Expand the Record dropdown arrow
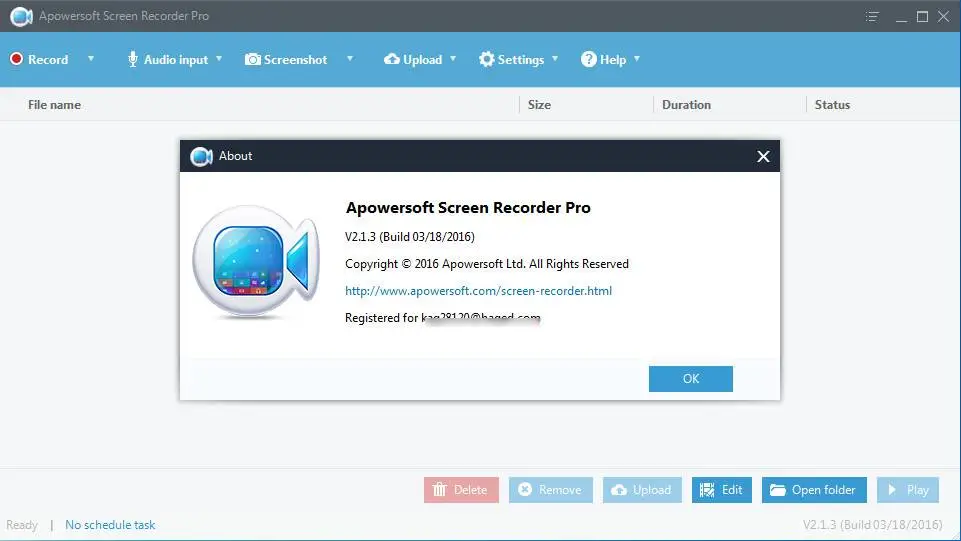961x541 pixels. [x=91, y=59]
